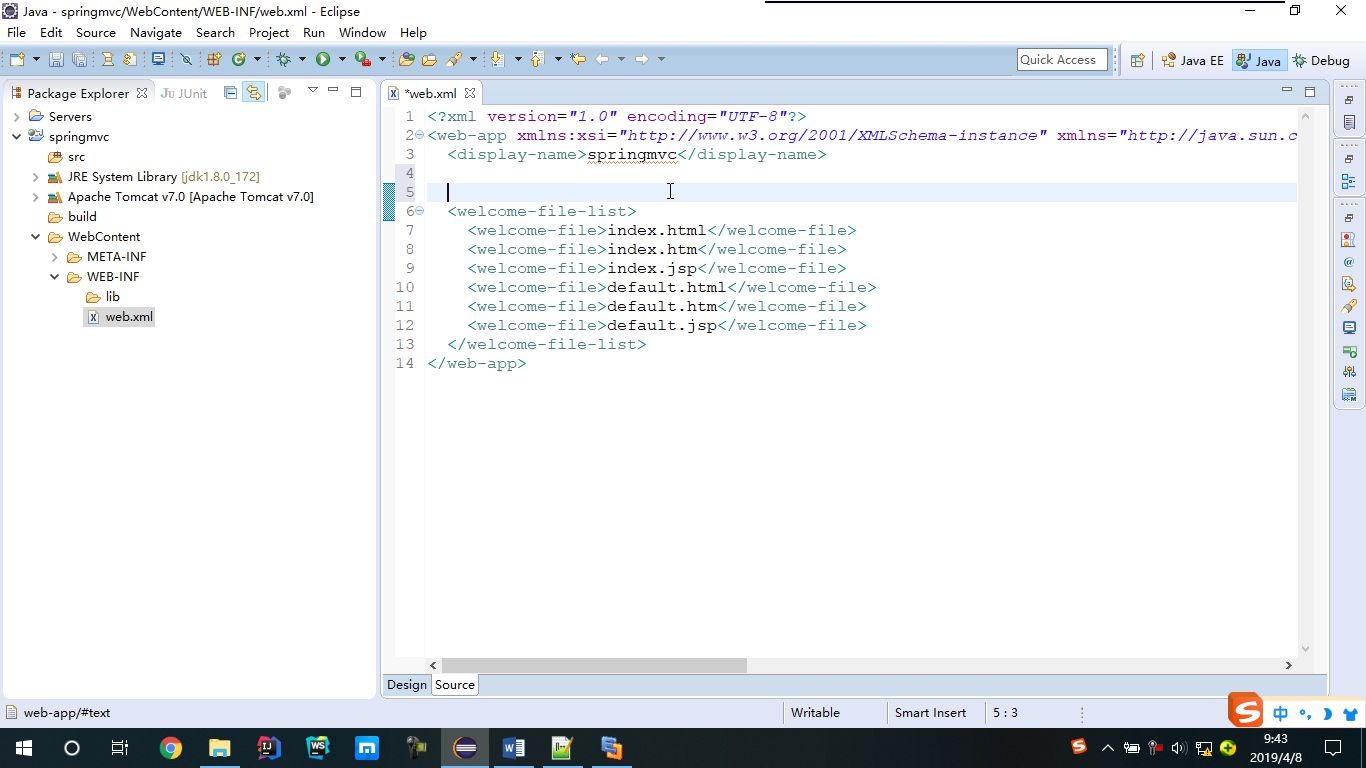This screenshot has height=768, width=1366.
Task: Click the Debug bug icon in toolbar
Action: click(x=284, y=60)
